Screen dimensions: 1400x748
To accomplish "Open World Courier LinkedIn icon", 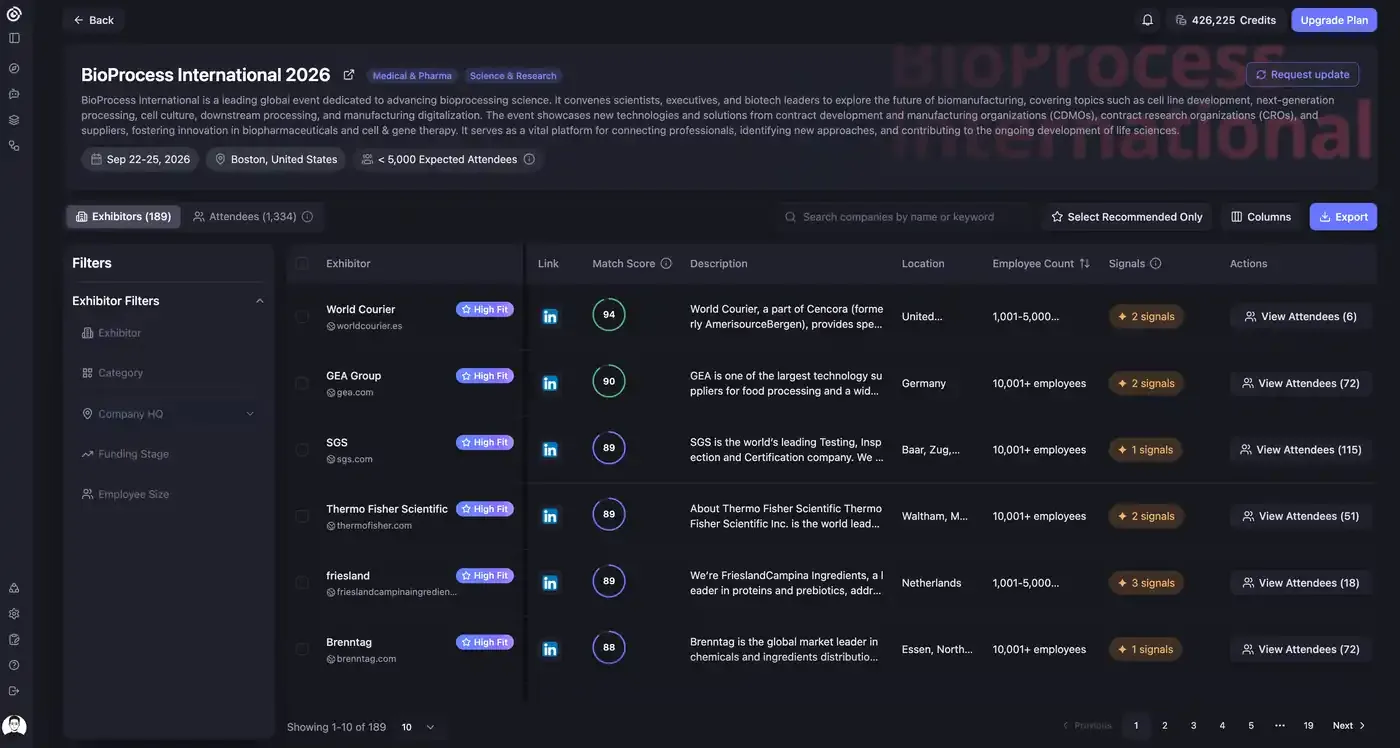I will [550, 316].
